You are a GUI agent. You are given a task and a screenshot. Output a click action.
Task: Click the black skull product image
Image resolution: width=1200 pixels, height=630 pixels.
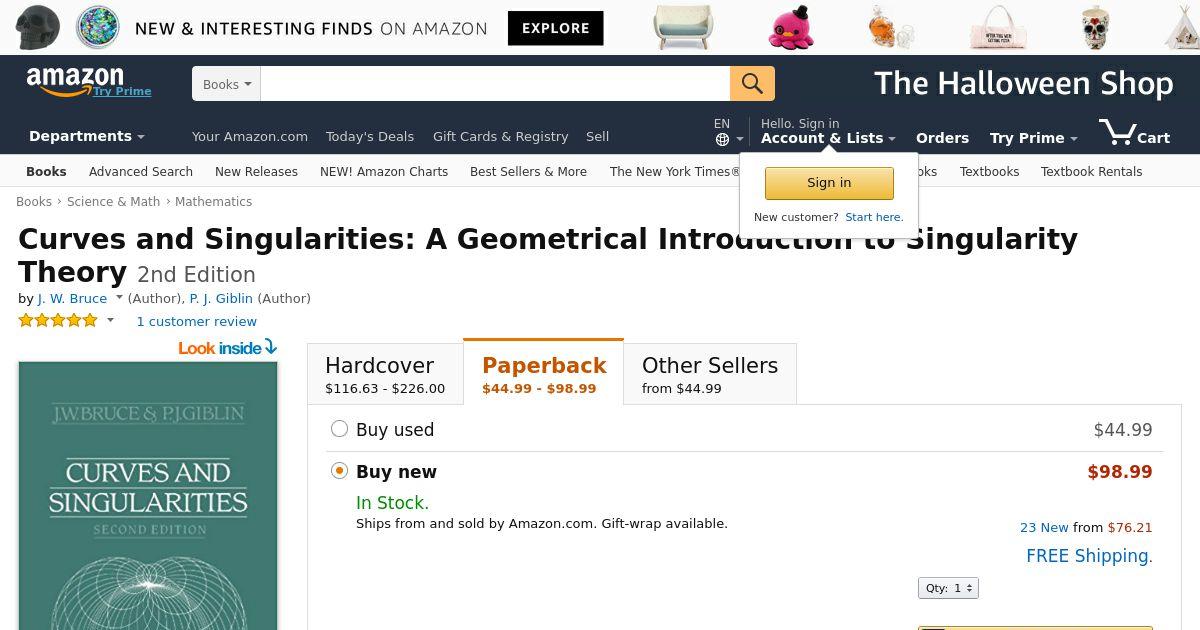37,27
